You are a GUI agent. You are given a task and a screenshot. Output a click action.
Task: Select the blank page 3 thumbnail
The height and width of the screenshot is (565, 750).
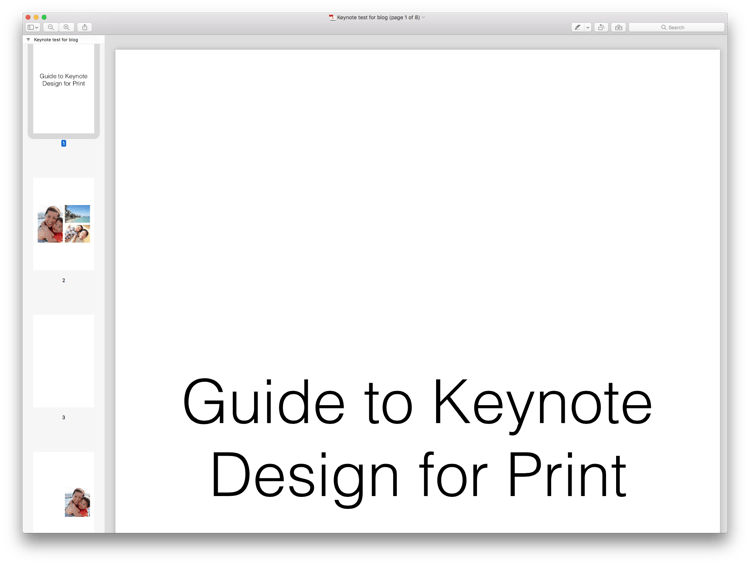tap(64, 361)
